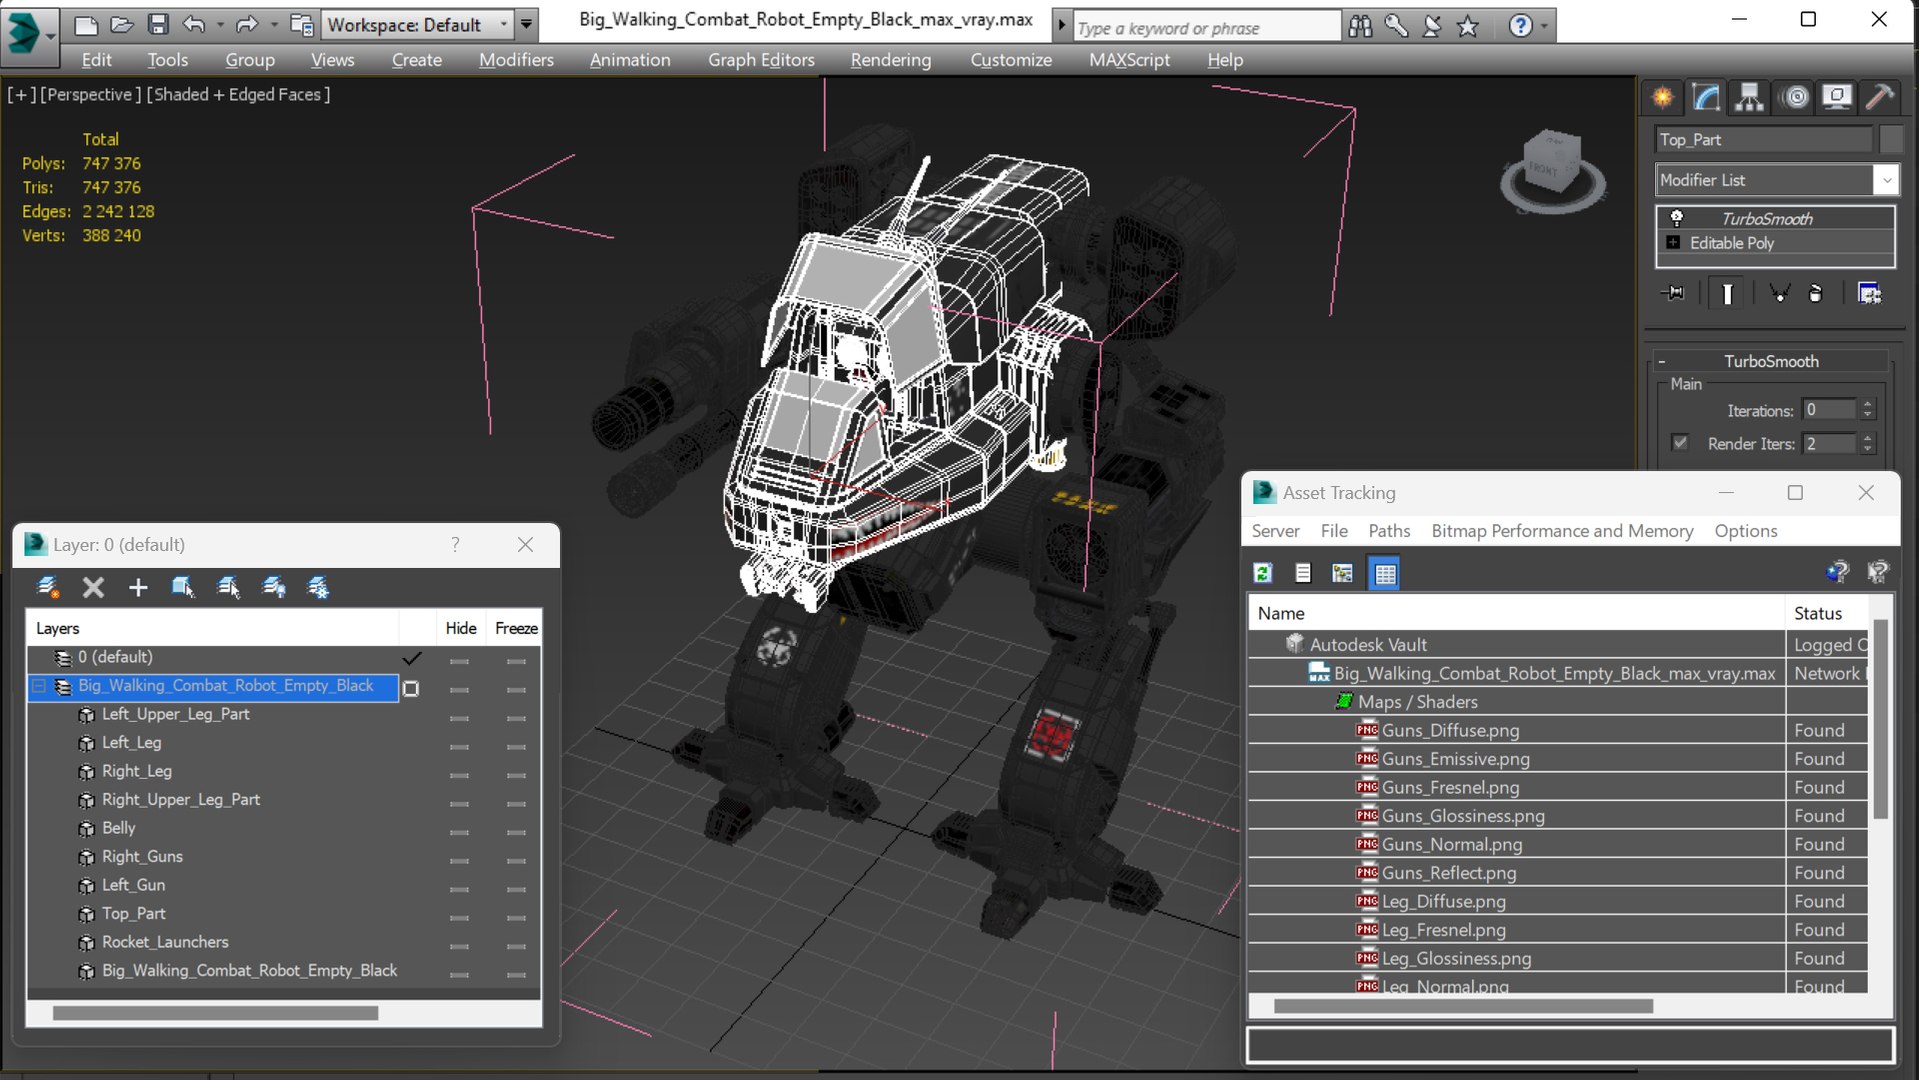
Task: Open the Workspace Default dropdown
Action: [x=503, y=24]
